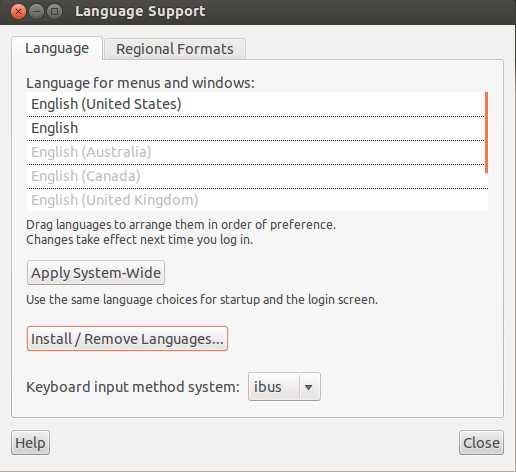Click the language list vertical scrollbar
The width and height of the screenshot is (516, 472).
coord(486,133)
